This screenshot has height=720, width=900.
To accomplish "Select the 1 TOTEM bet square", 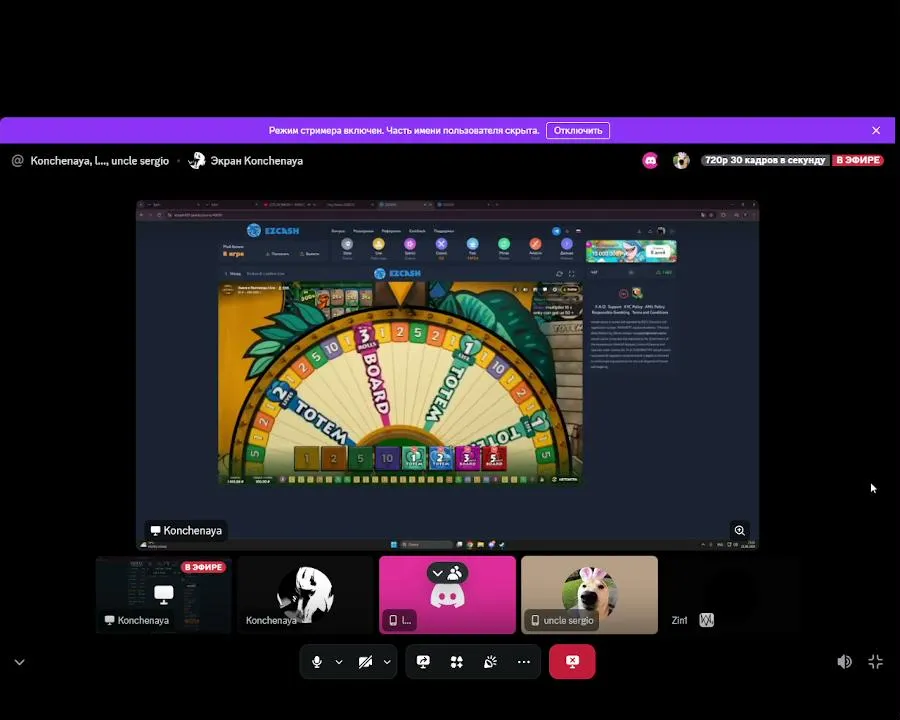I will tap(414, 458).
